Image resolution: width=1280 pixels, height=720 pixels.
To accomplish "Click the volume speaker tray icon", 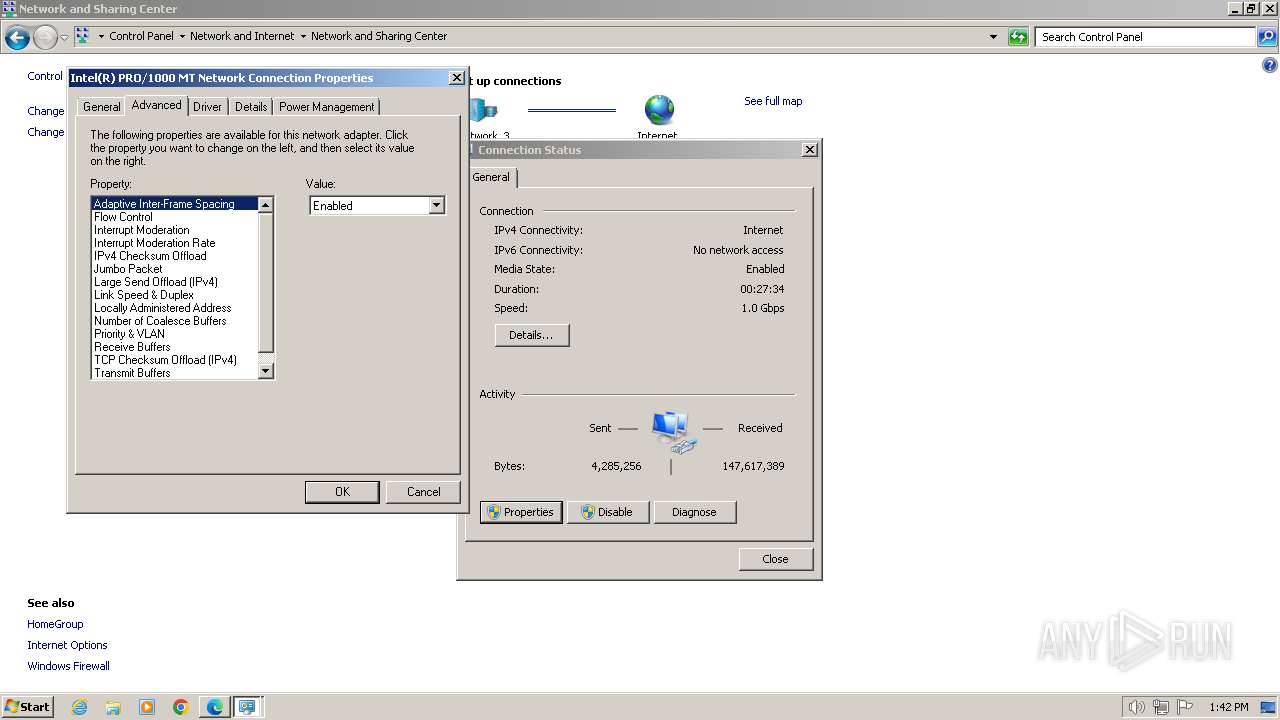I will click(x=1136, y=707).
